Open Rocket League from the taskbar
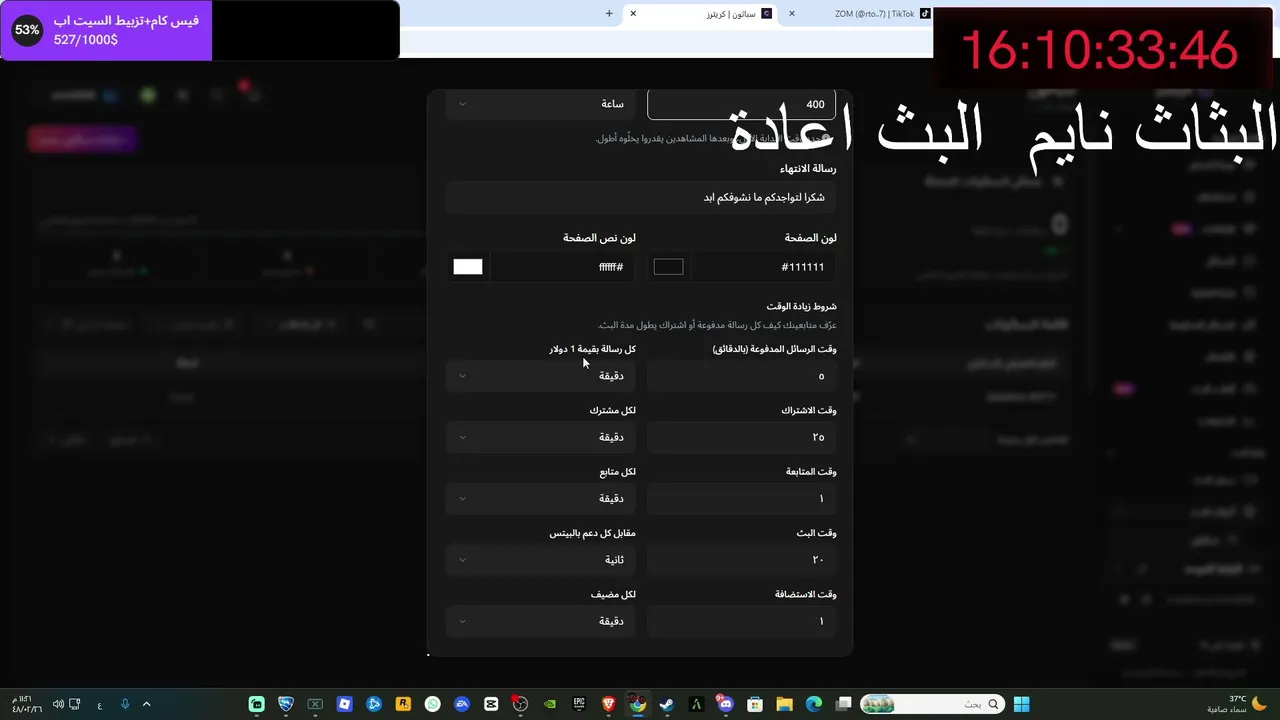The width and height of the screenshot is (1280, 720). click(286, 704)
